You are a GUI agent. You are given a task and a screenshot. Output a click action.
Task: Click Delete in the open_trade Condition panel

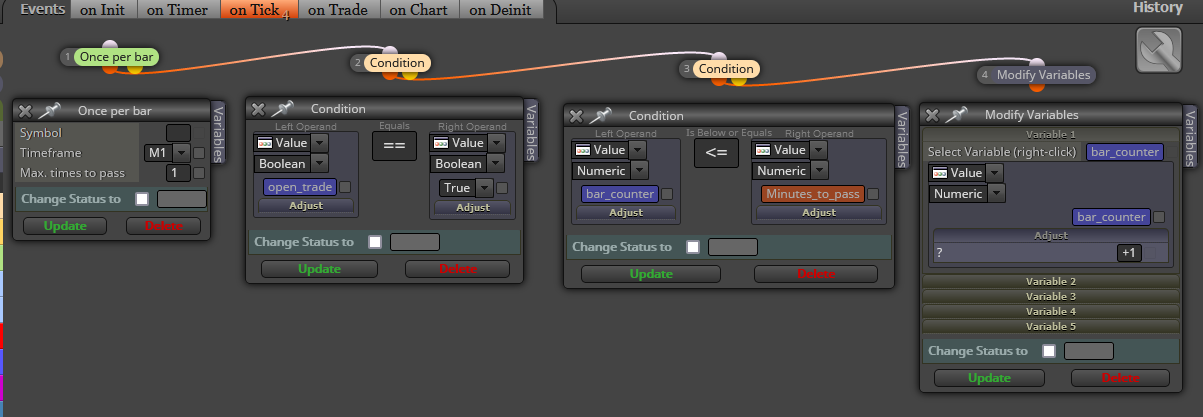click(457, 269)
